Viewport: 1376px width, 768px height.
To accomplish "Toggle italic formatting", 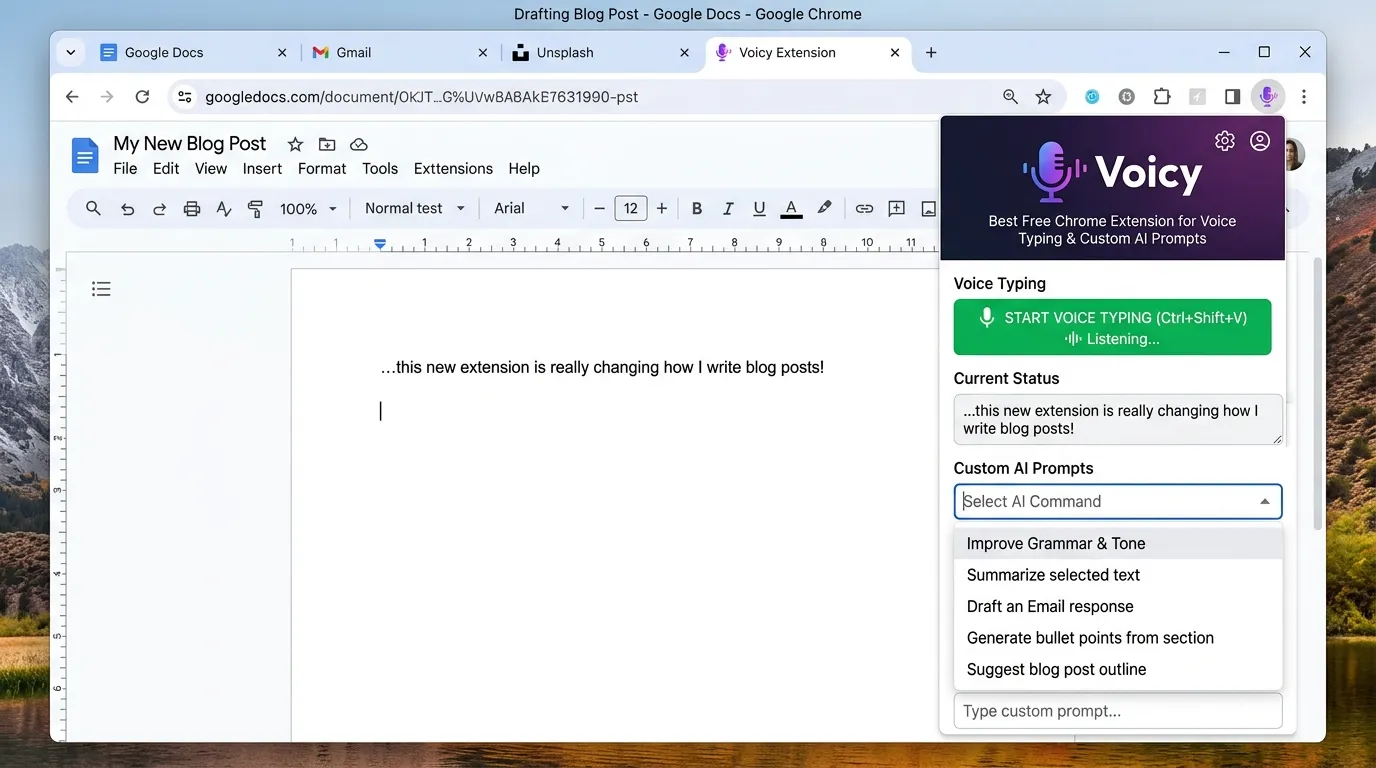I will [x=728, y=208].
